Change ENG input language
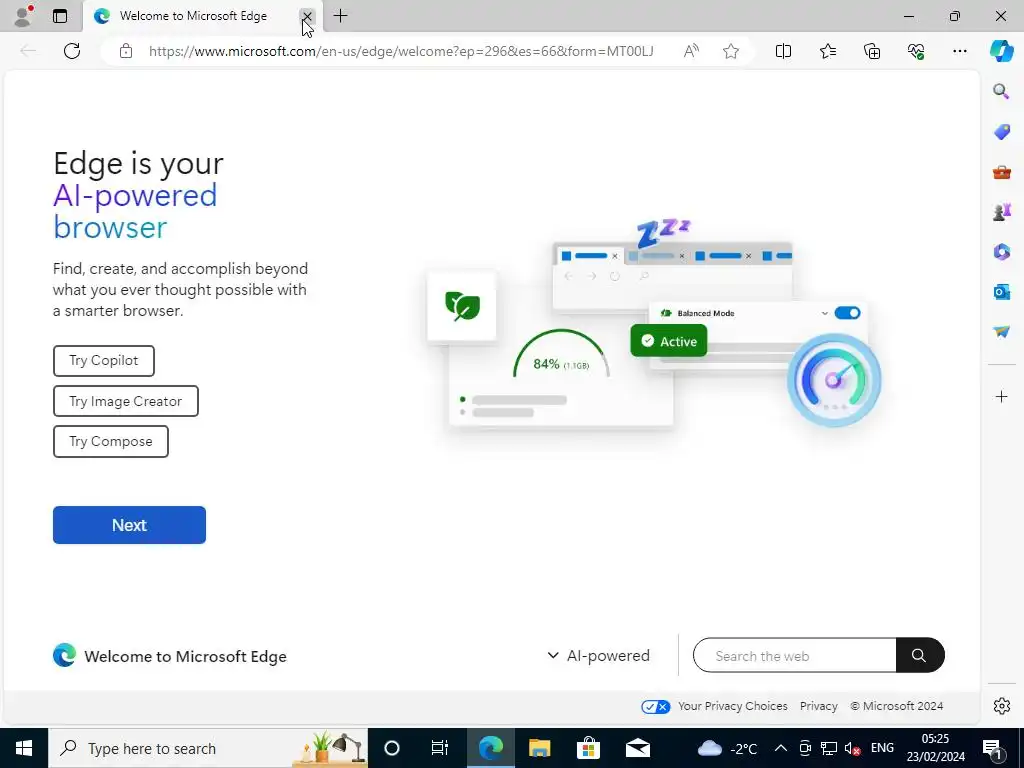Viewport: 1024px width, 768px height. [x=882, y=748]
